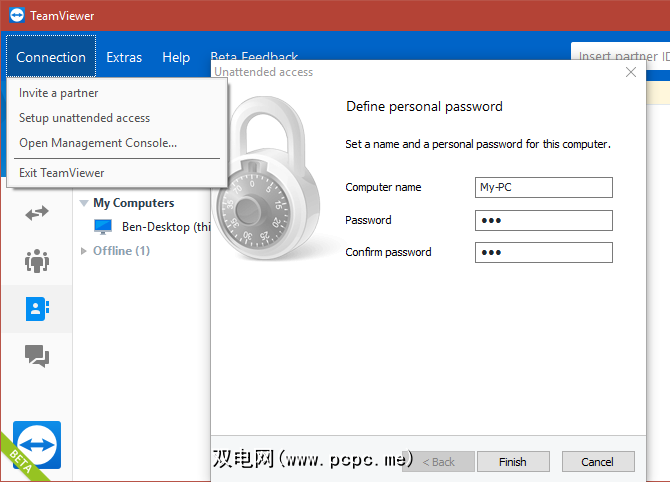Open the Extras menu

124,57
